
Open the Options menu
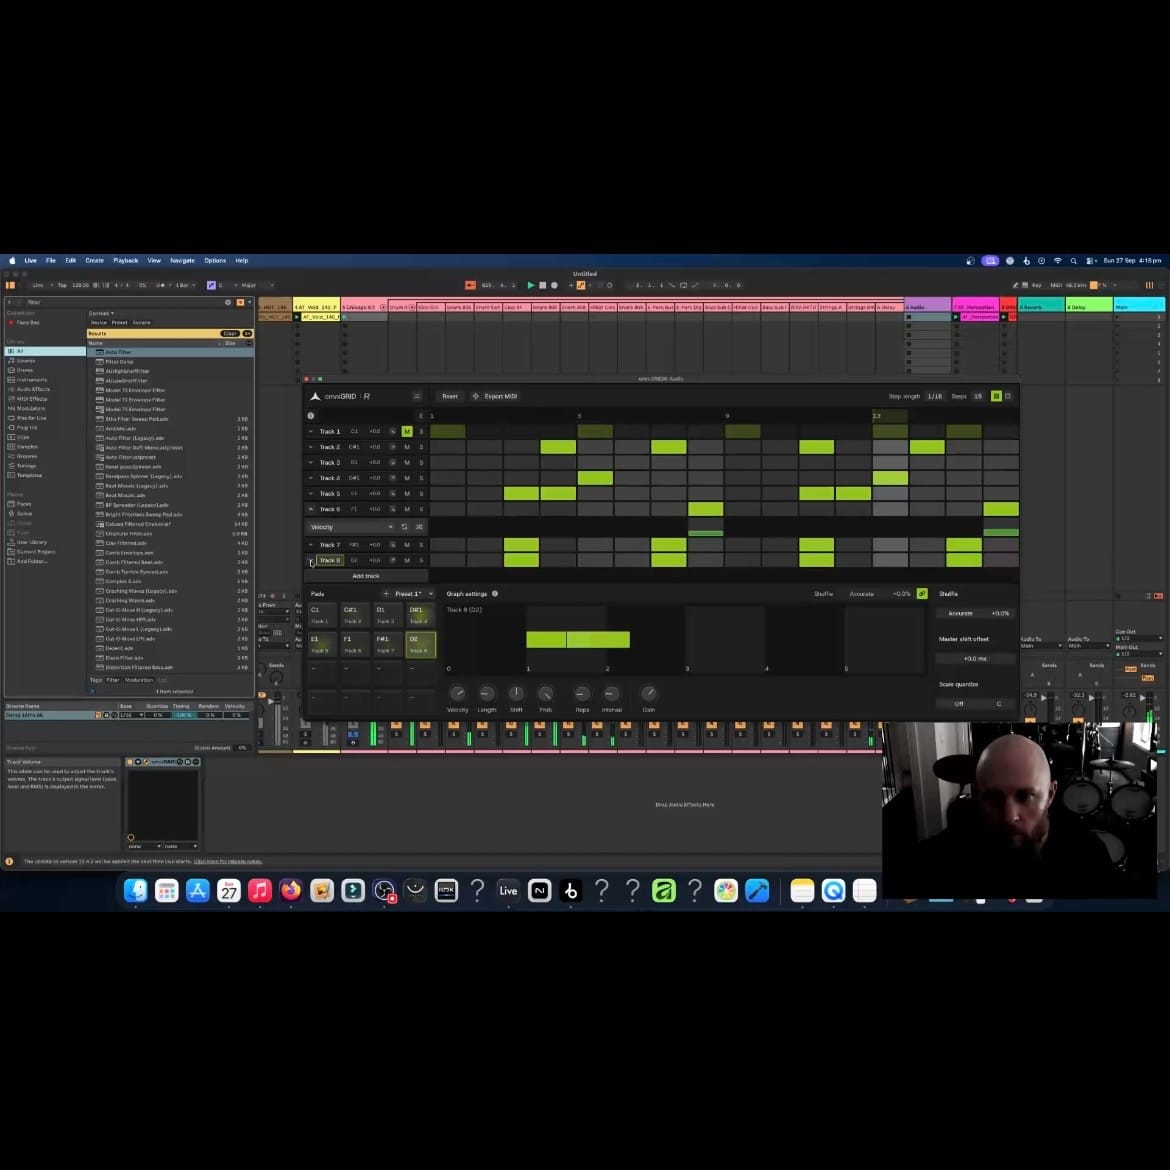pyautogui.click(x=215, y=261)
